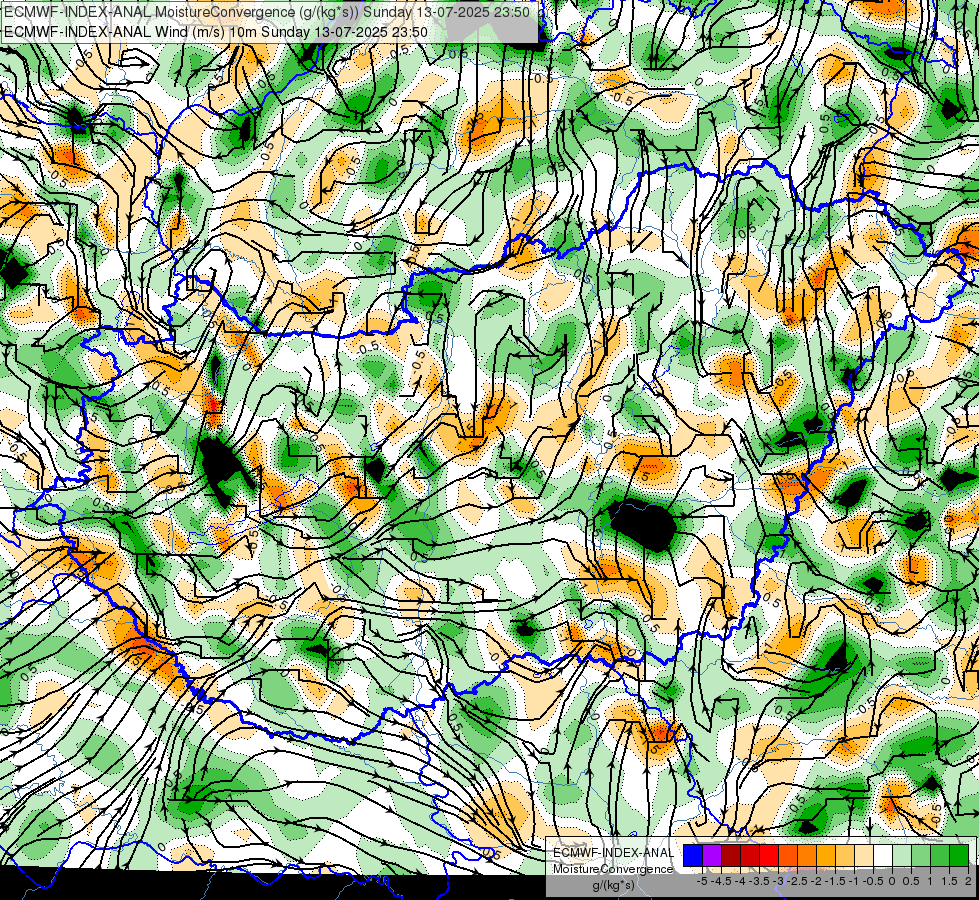Click the legend label 'MoistureConvergence'
Viewport: 979px width, 900px height.
click(x=613, y=869)
